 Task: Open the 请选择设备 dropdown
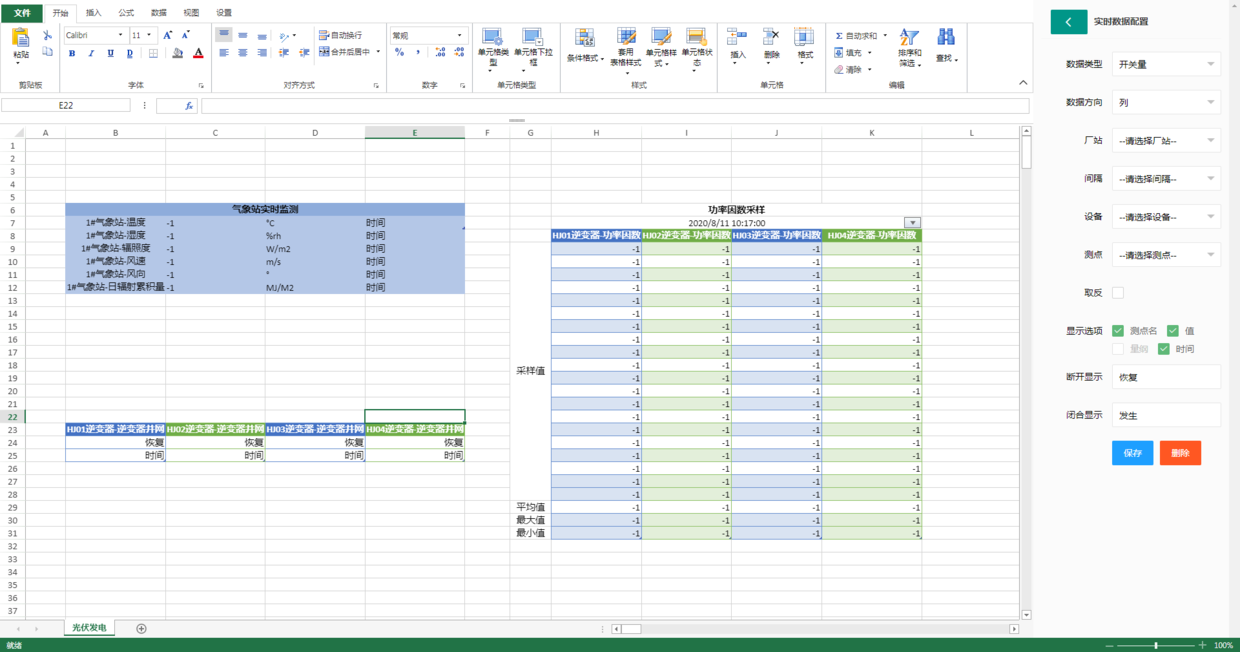click(1166, 217)
